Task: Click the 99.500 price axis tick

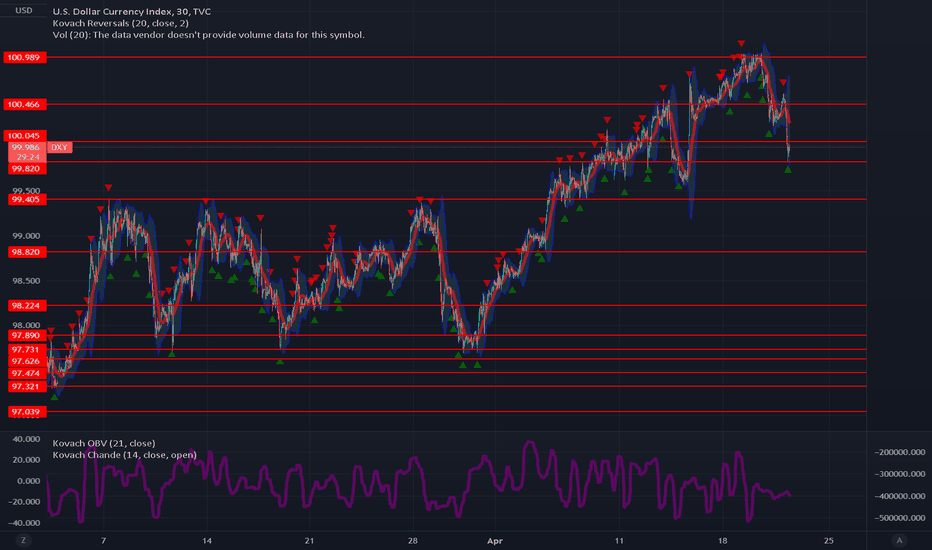Action: pyautogui.click(x=26, y=191)
